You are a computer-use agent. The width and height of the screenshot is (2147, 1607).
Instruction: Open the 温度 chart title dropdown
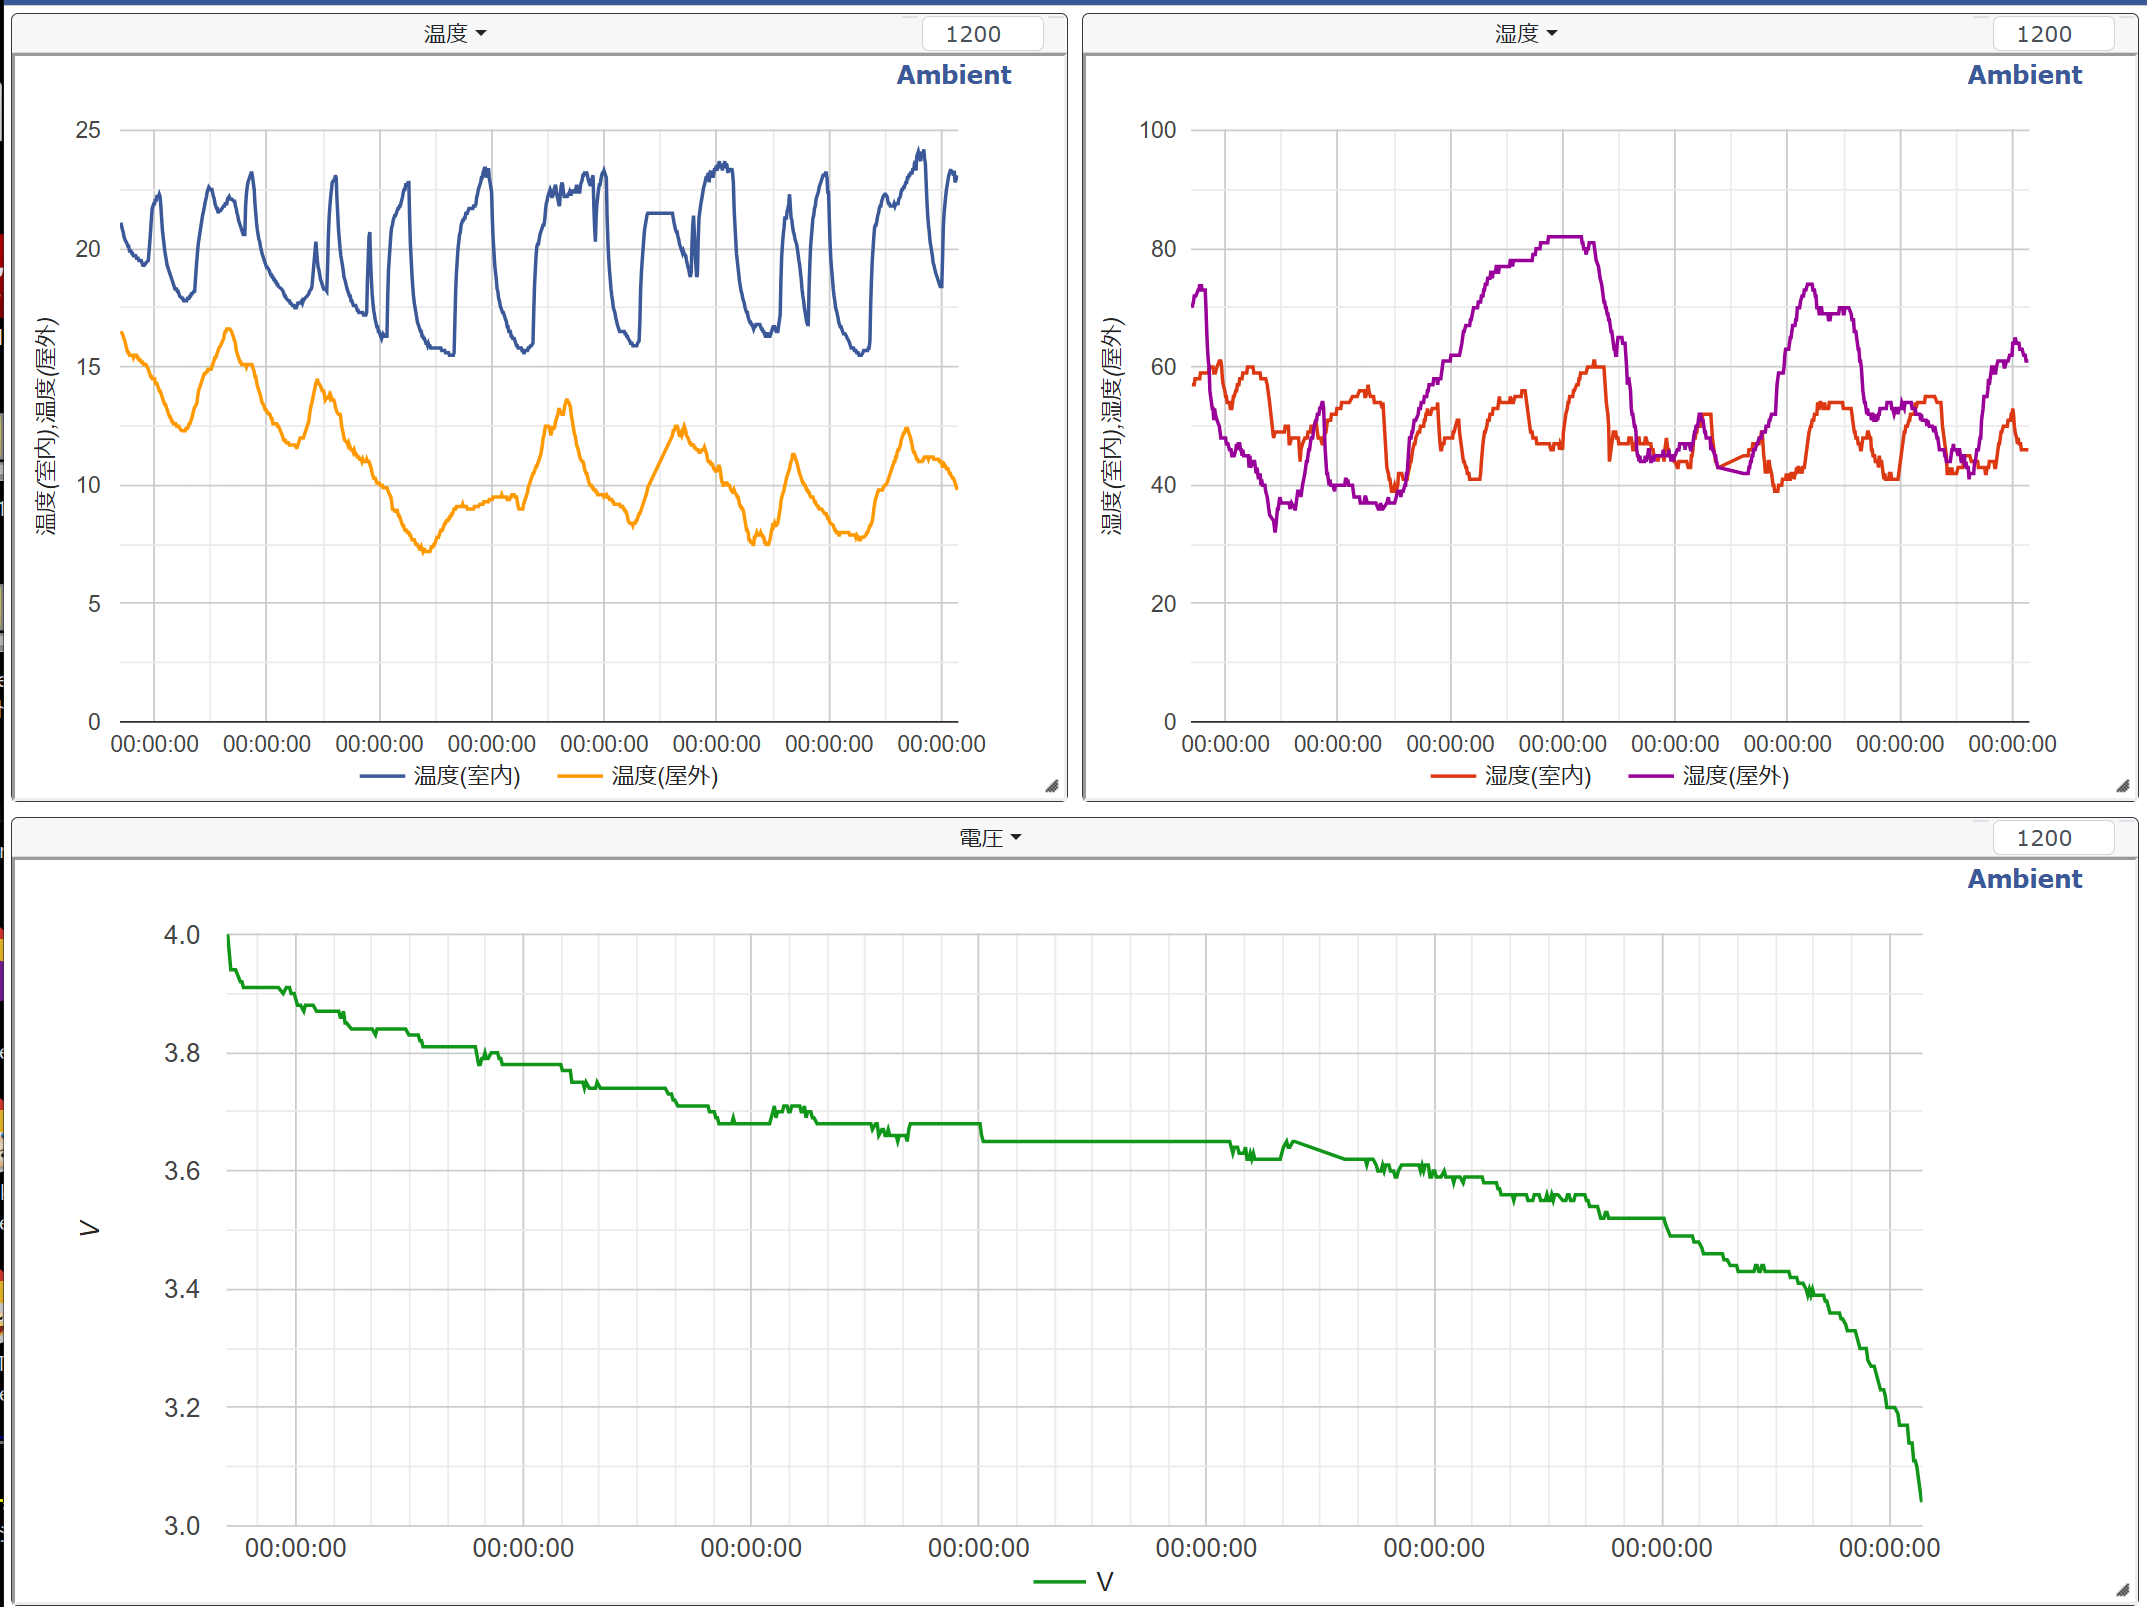coord(455,34)
